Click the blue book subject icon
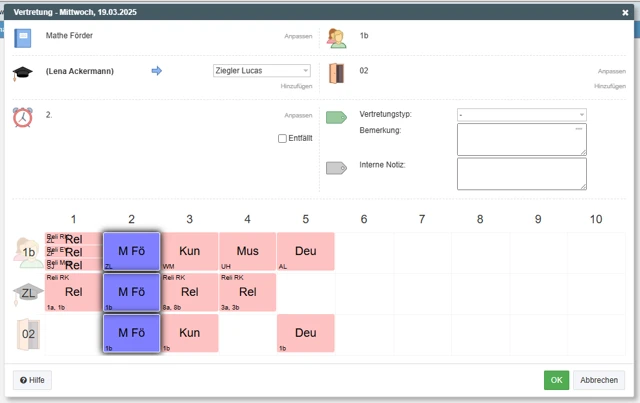This screenshot has height=403, width=640. pos(23,38)
